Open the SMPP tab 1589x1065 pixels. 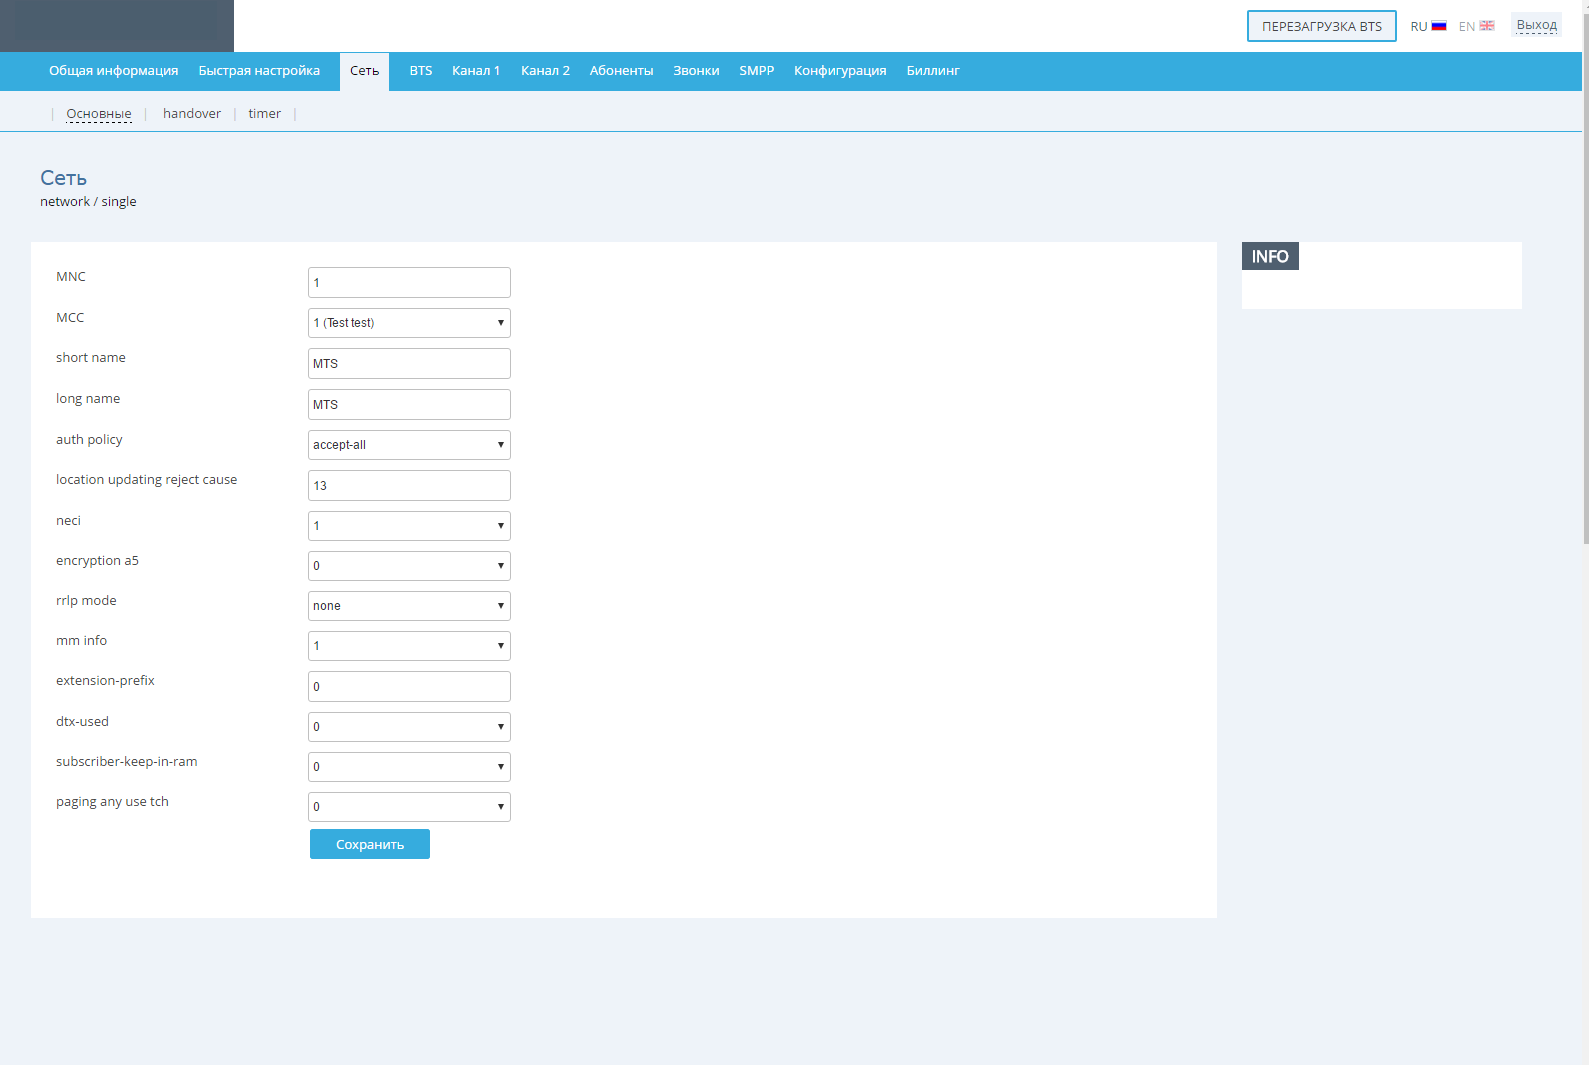(757, 71)
